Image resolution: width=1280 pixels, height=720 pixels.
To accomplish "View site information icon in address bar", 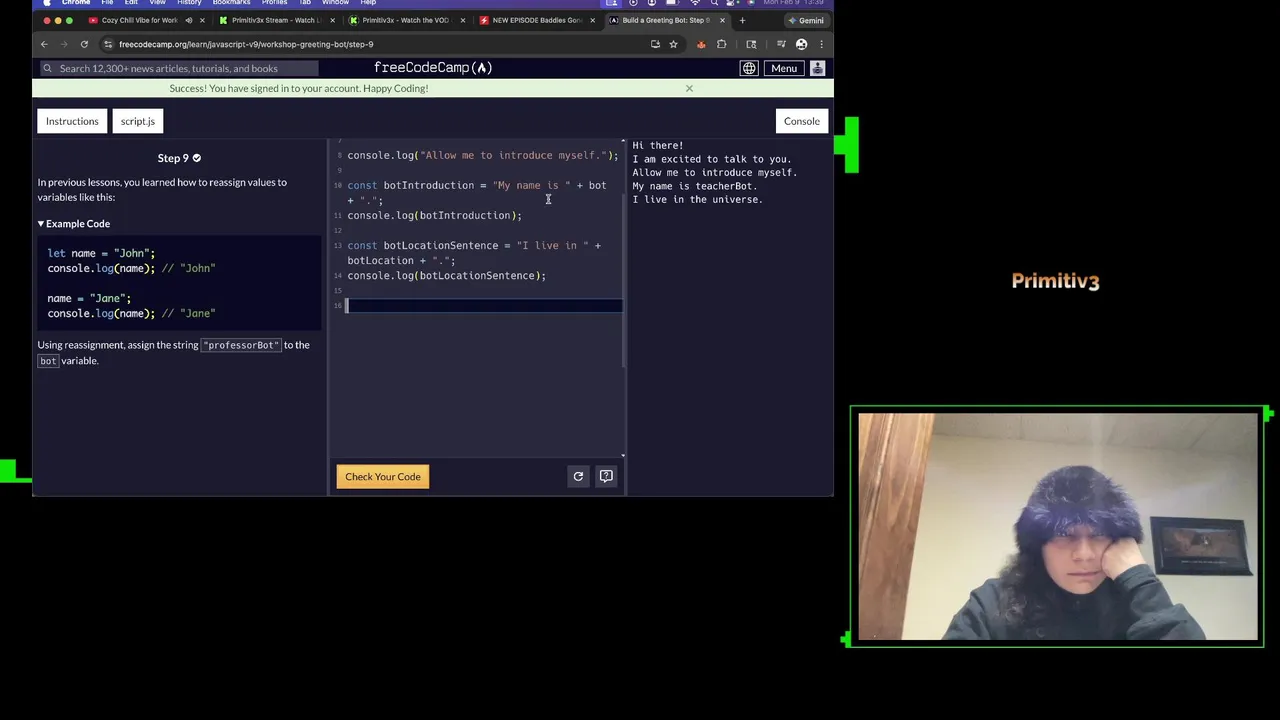I will tap(108, 44).
